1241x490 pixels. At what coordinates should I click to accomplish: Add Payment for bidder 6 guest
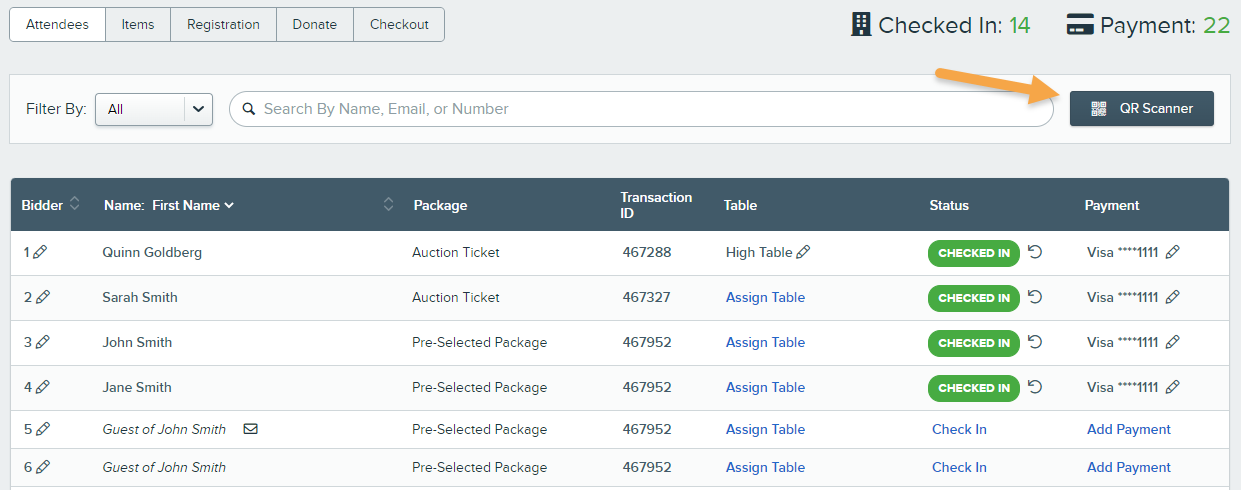click(1129, 468)
